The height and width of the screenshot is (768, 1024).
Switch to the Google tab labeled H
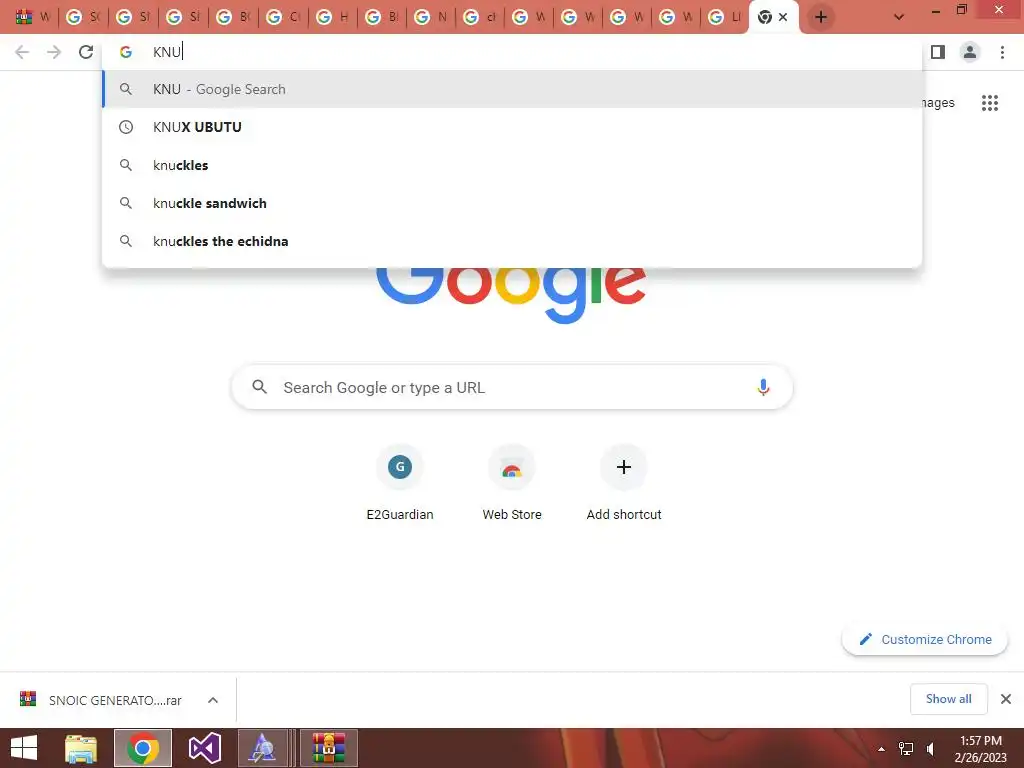[x=332, y=17]
